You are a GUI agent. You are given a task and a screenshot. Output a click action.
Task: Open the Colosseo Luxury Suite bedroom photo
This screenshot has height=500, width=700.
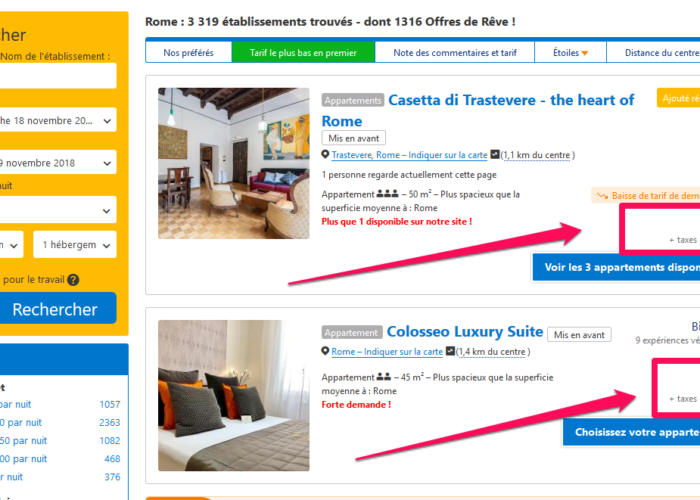(233, 395)
